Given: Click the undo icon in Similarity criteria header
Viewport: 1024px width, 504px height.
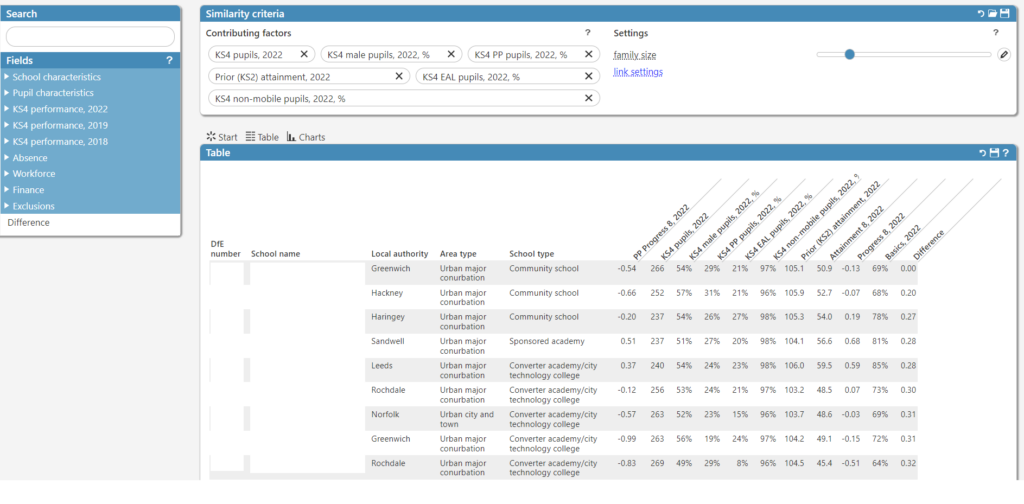Looking at the screenshot, I should point(981,14).
